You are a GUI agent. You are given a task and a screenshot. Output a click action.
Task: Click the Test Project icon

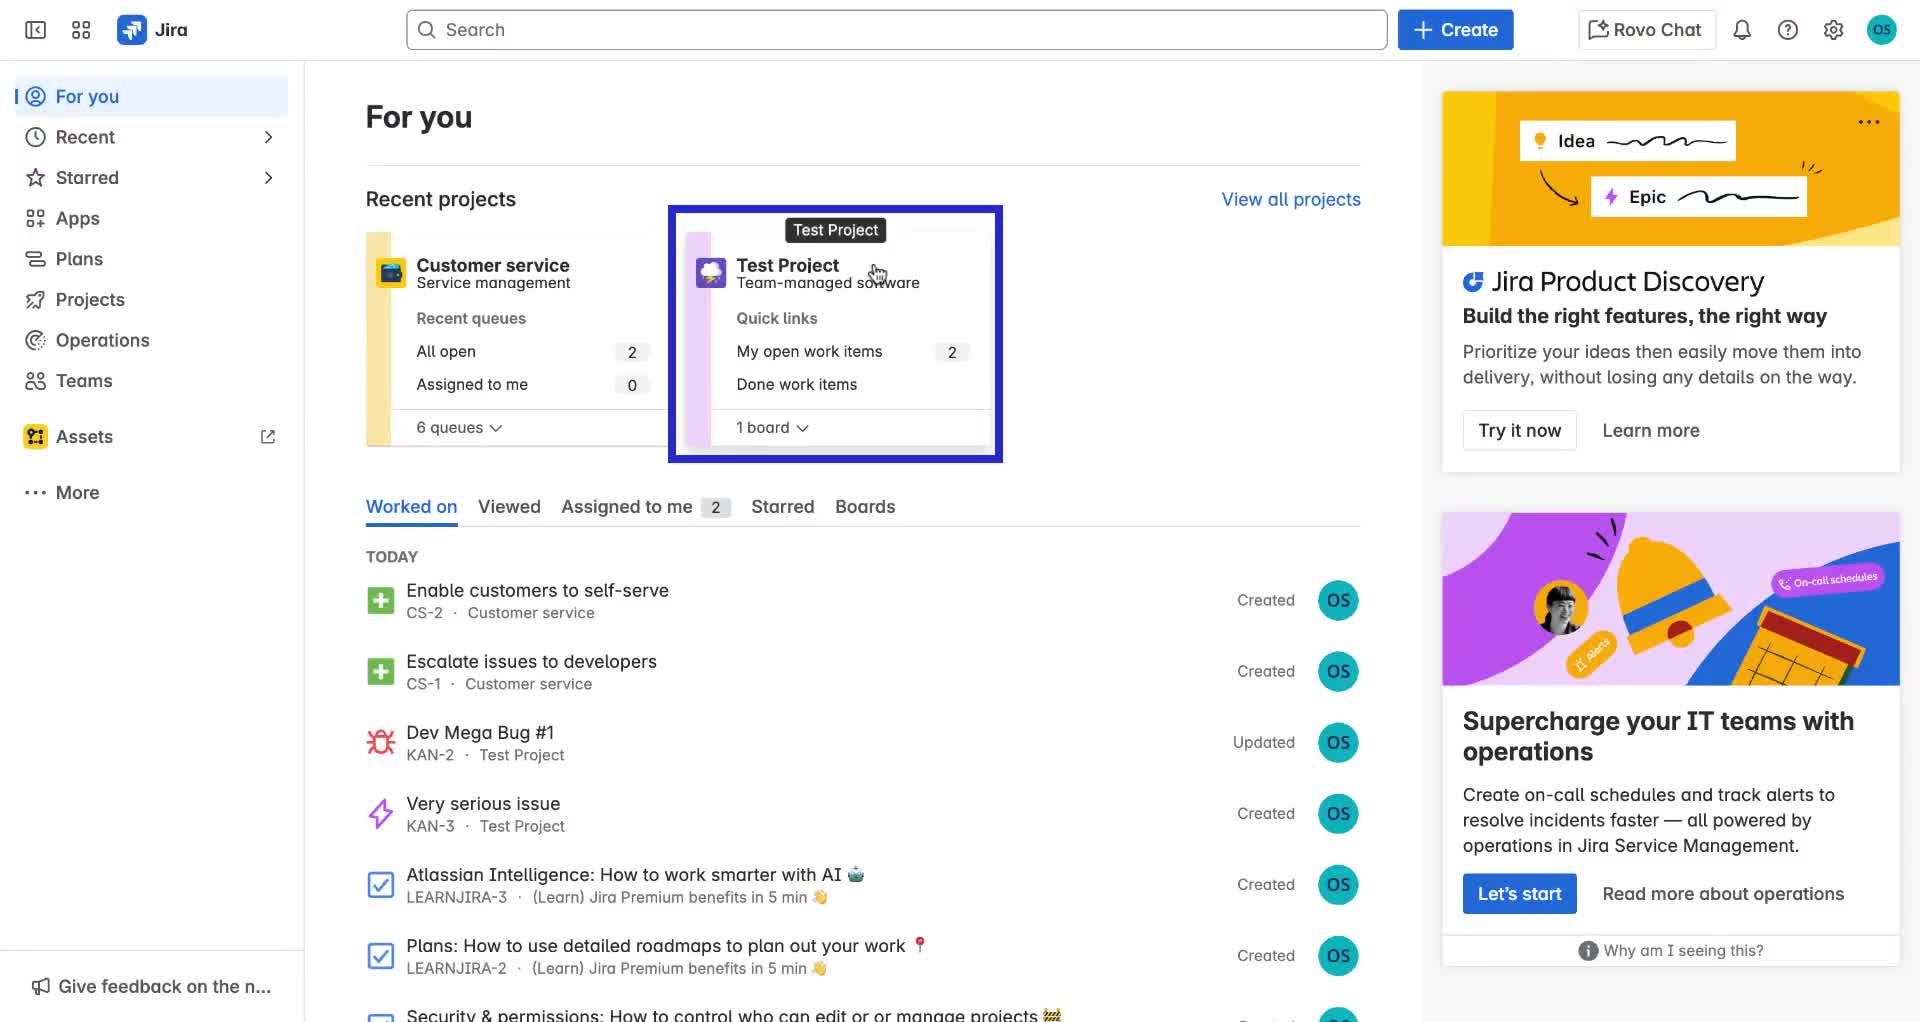coord(711,272)
